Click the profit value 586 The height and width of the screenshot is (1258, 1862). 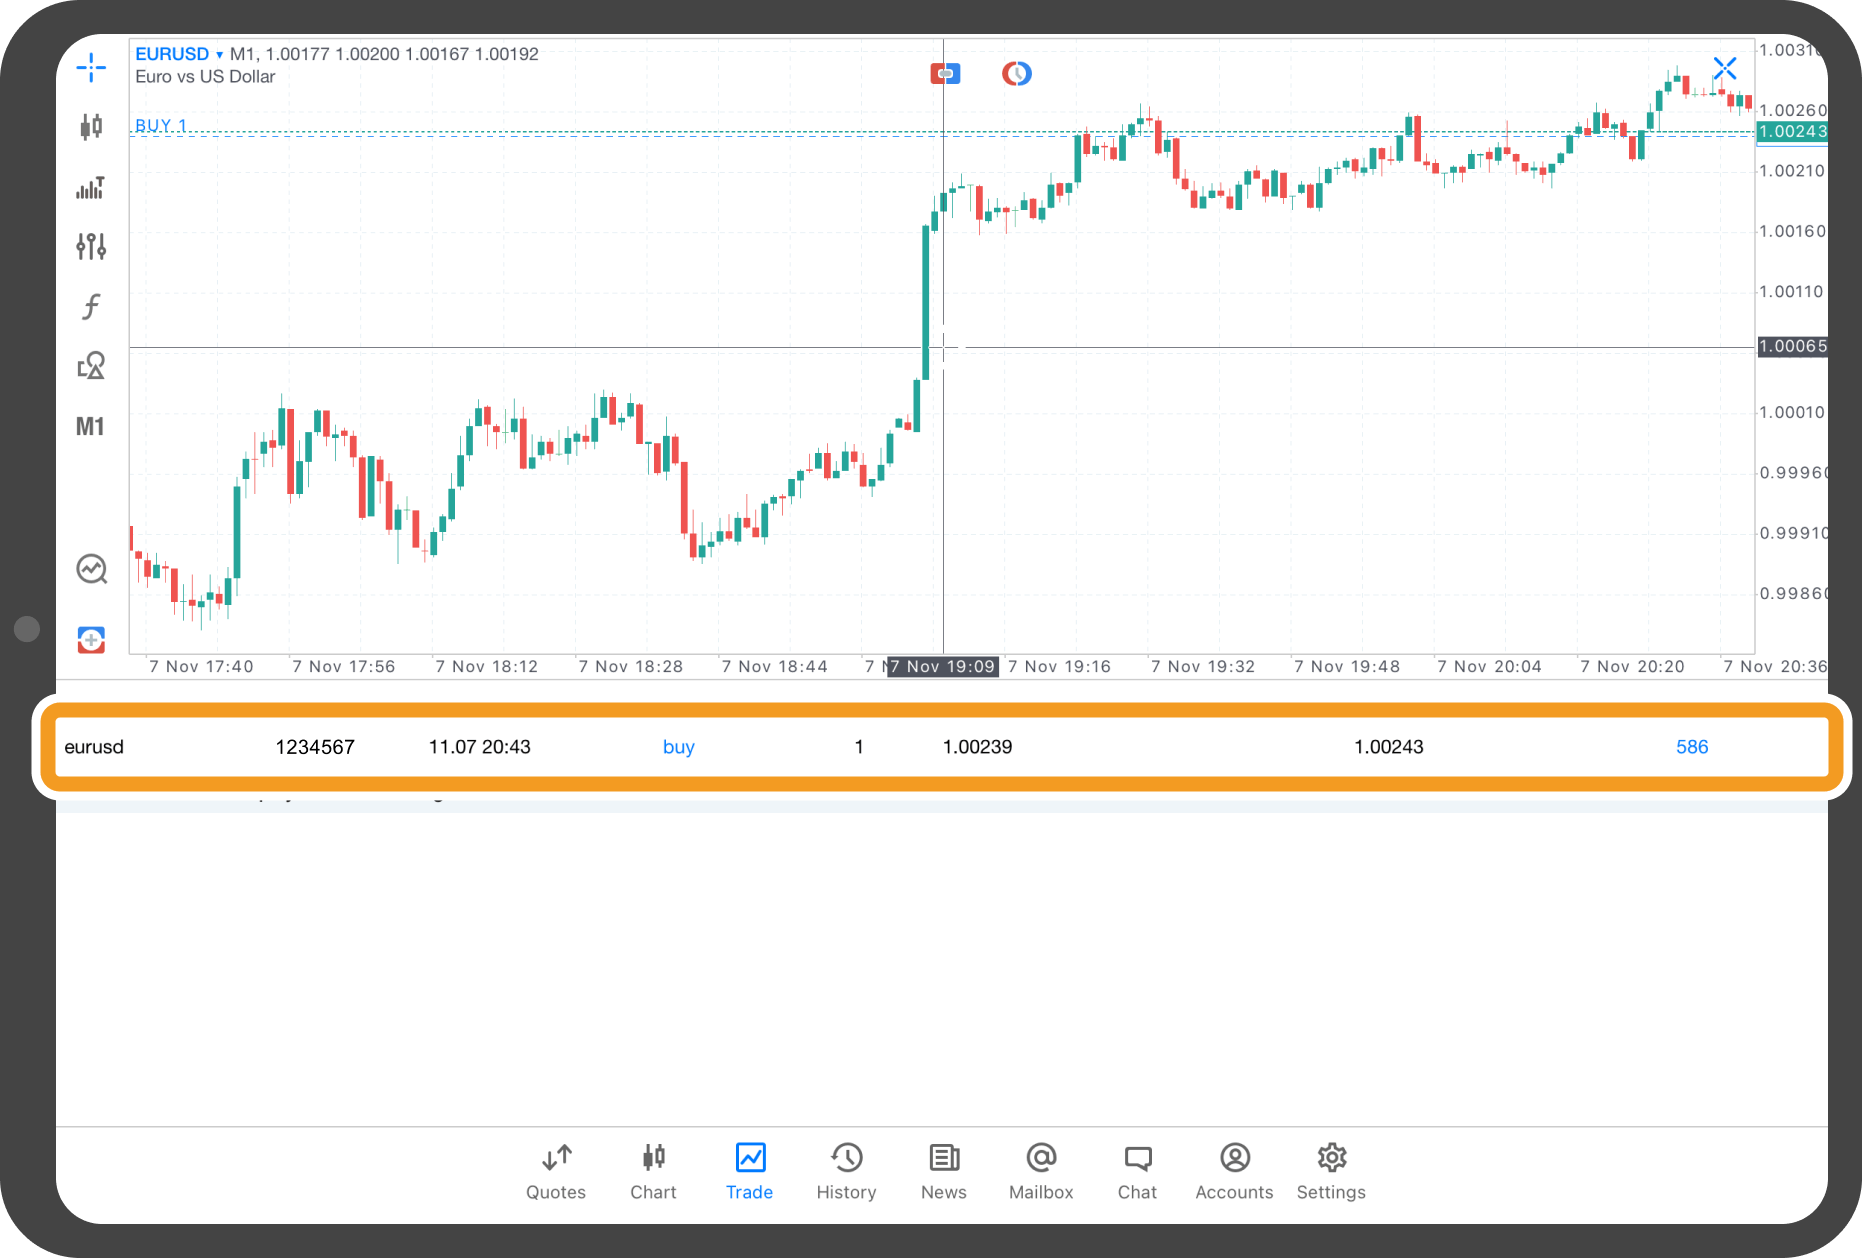pos(1692,747)
